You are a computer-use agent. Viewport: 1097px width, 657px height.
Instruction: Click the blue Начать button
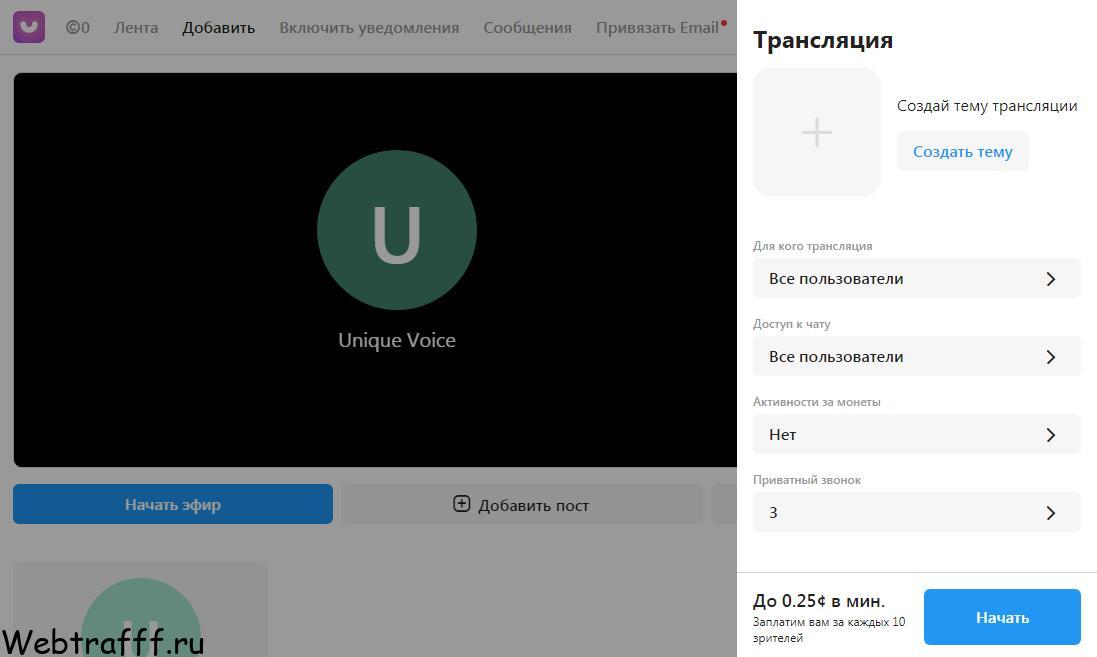tap(1002, 617)
